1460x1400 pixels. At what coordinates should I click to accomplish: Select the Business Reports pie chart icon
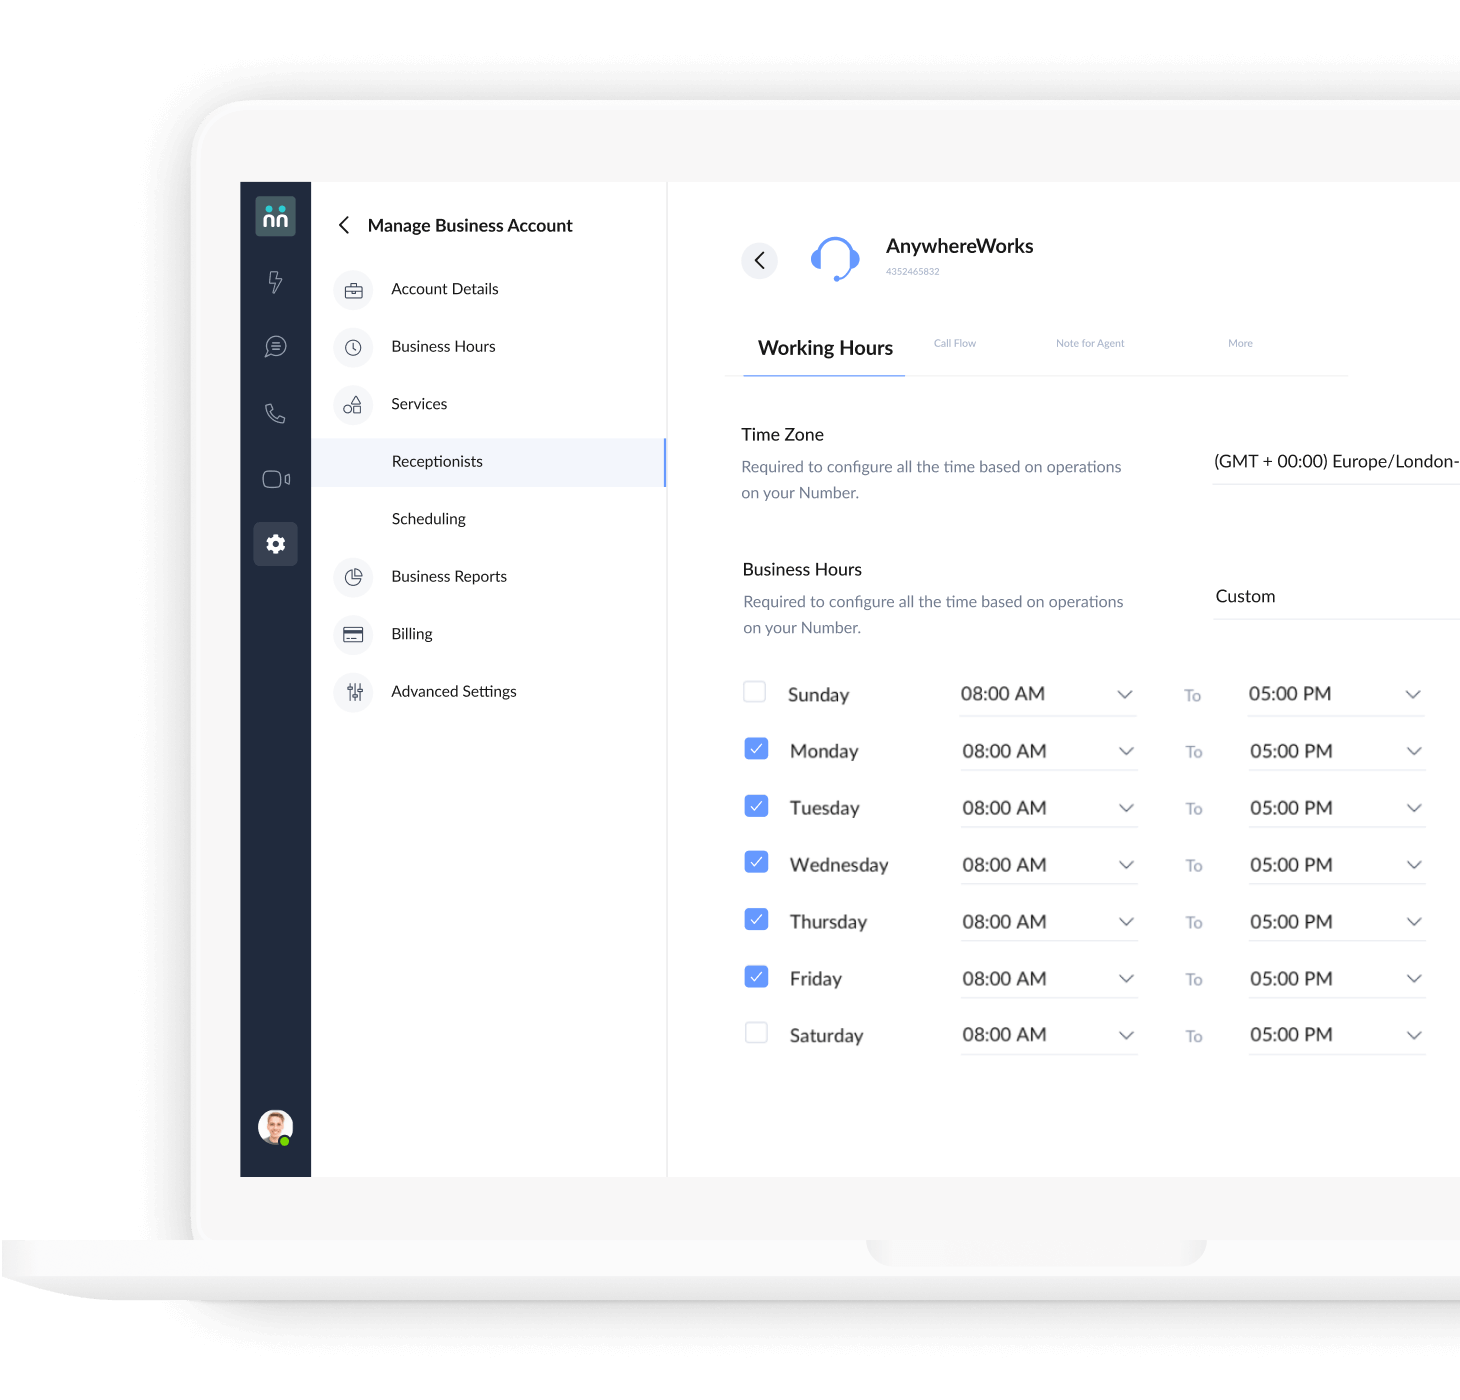point(353,577)
